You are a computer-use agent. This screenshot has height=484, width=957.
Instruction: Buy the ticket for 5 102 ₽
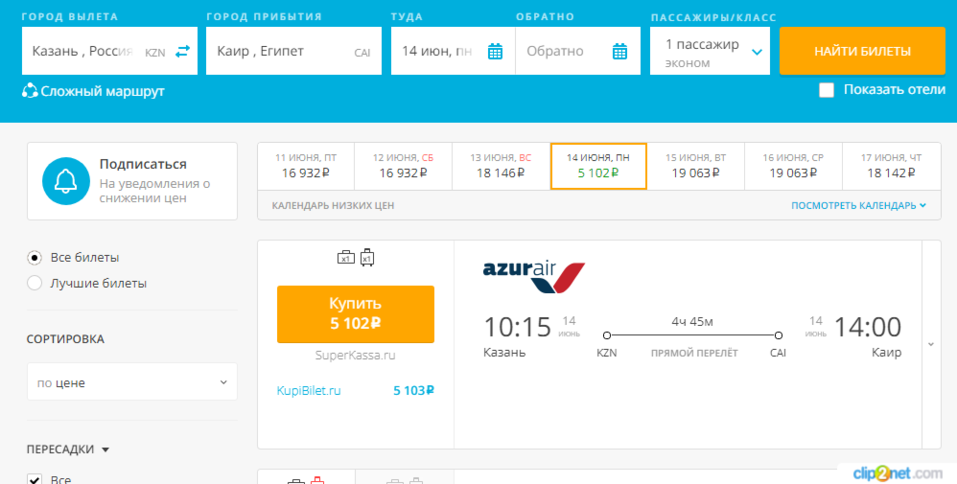[x=355, y=313]
